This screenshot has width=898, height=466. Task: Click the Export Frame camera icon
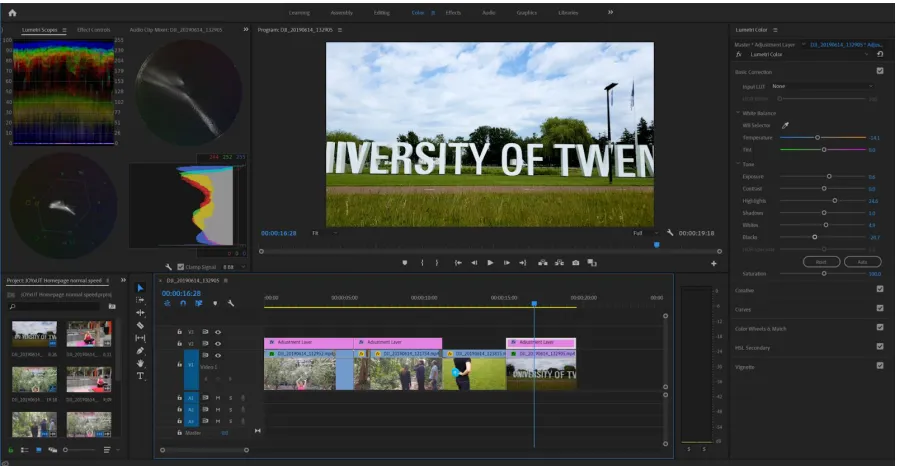coord(576,263)
